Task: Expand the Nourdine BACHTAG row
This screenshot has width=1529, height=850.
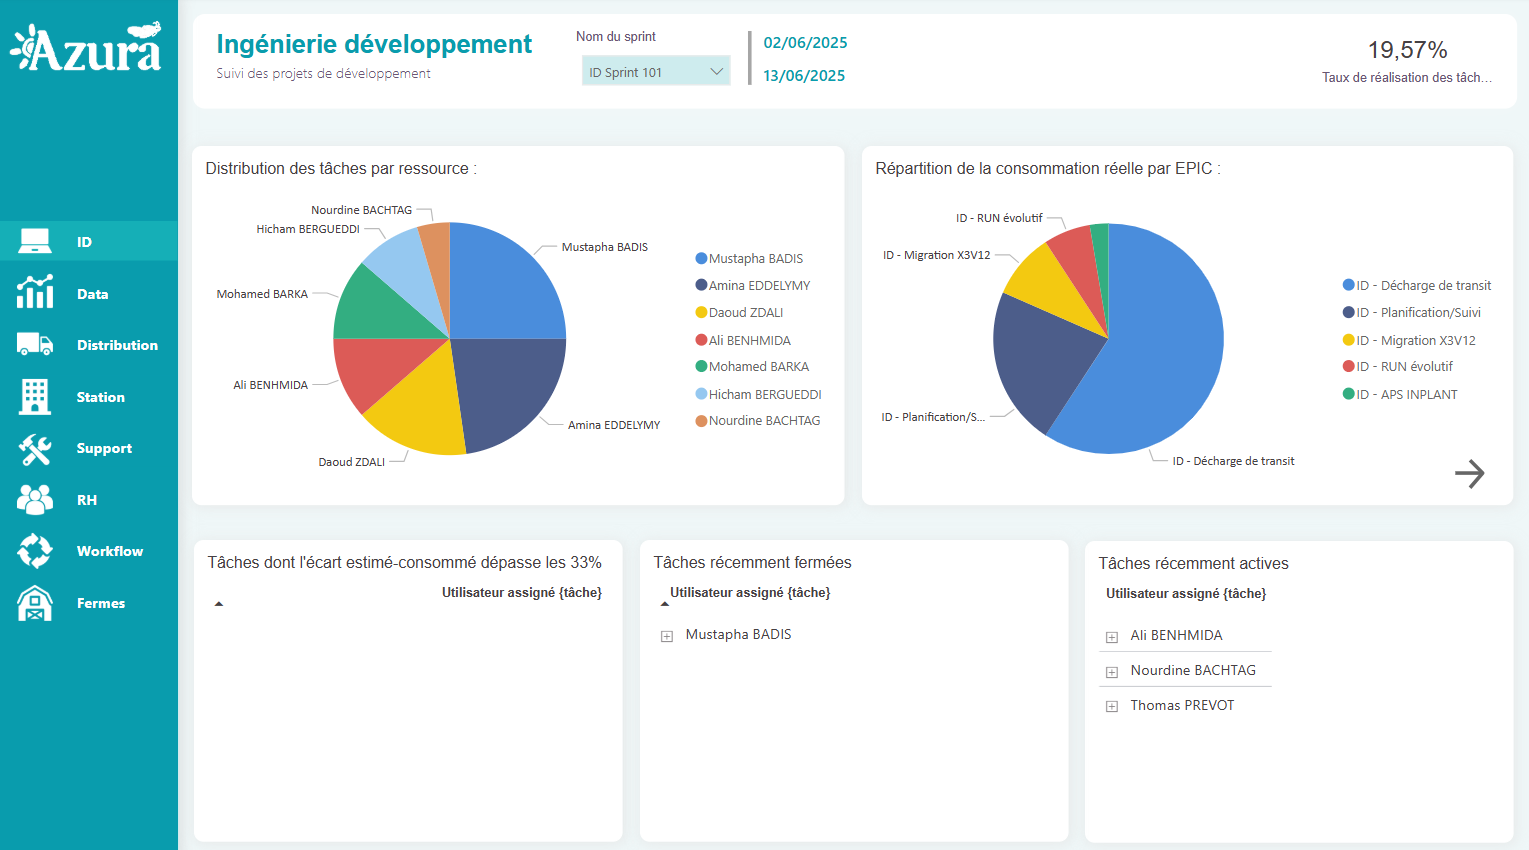Action: tap(1111, 672)
